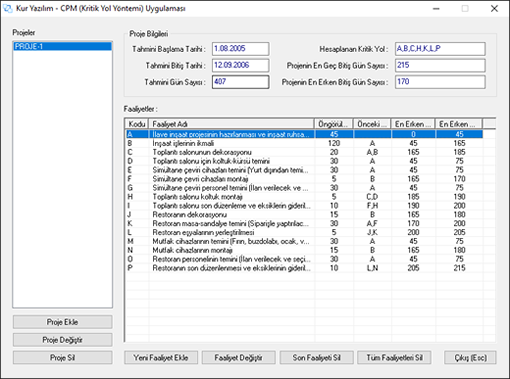510x379 pixels.
Task: Click the Önceki column header
Action: click(x=372, y=124)
